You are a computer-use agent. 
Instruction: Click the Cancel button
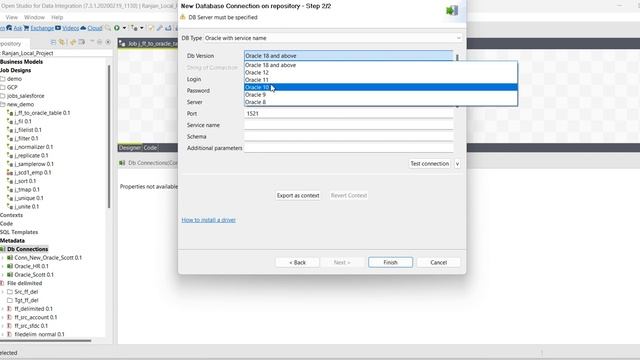(x=438, y=262)
